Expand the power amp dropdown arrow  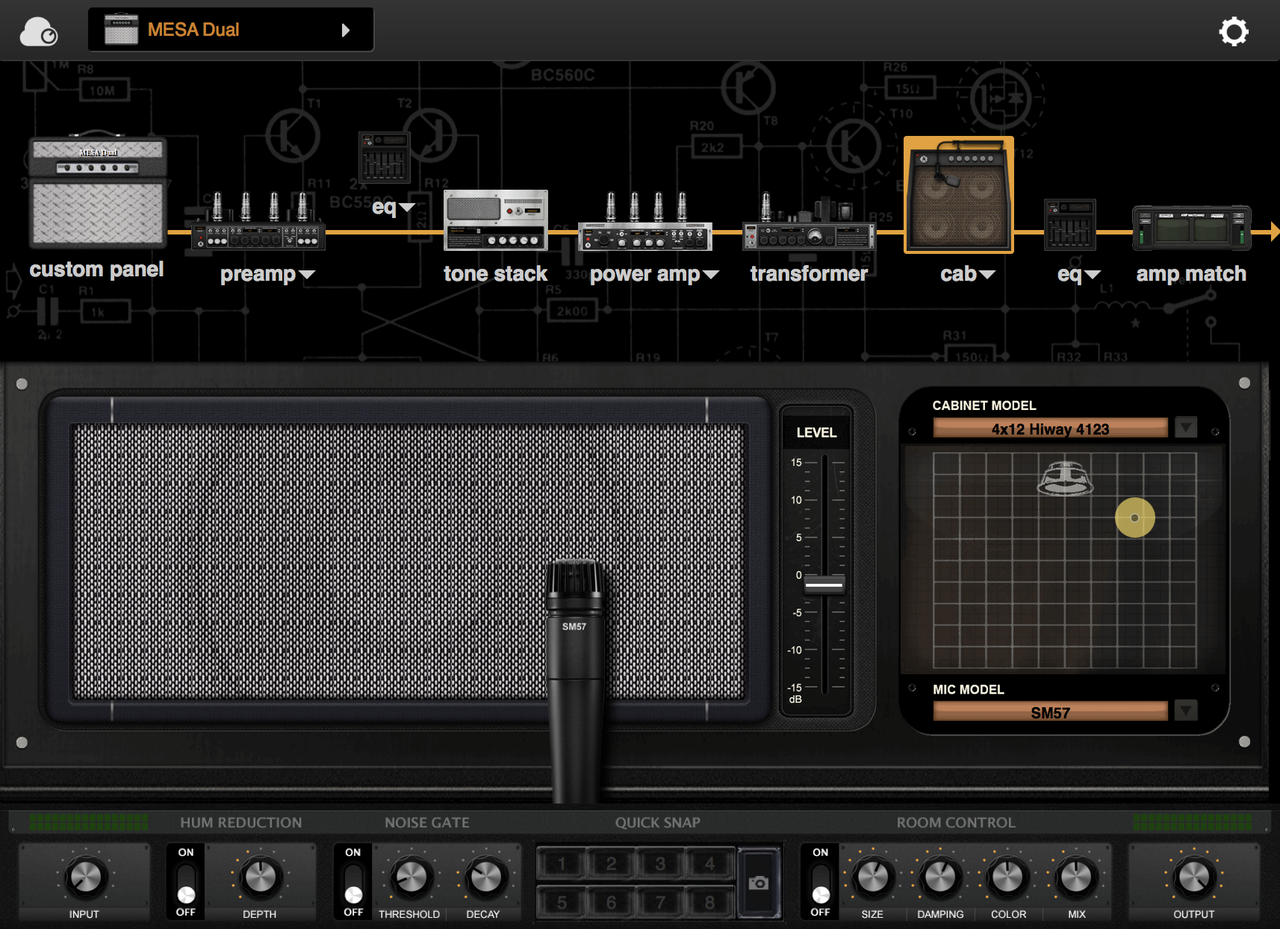pyautogui.click(x=711, y=275)
